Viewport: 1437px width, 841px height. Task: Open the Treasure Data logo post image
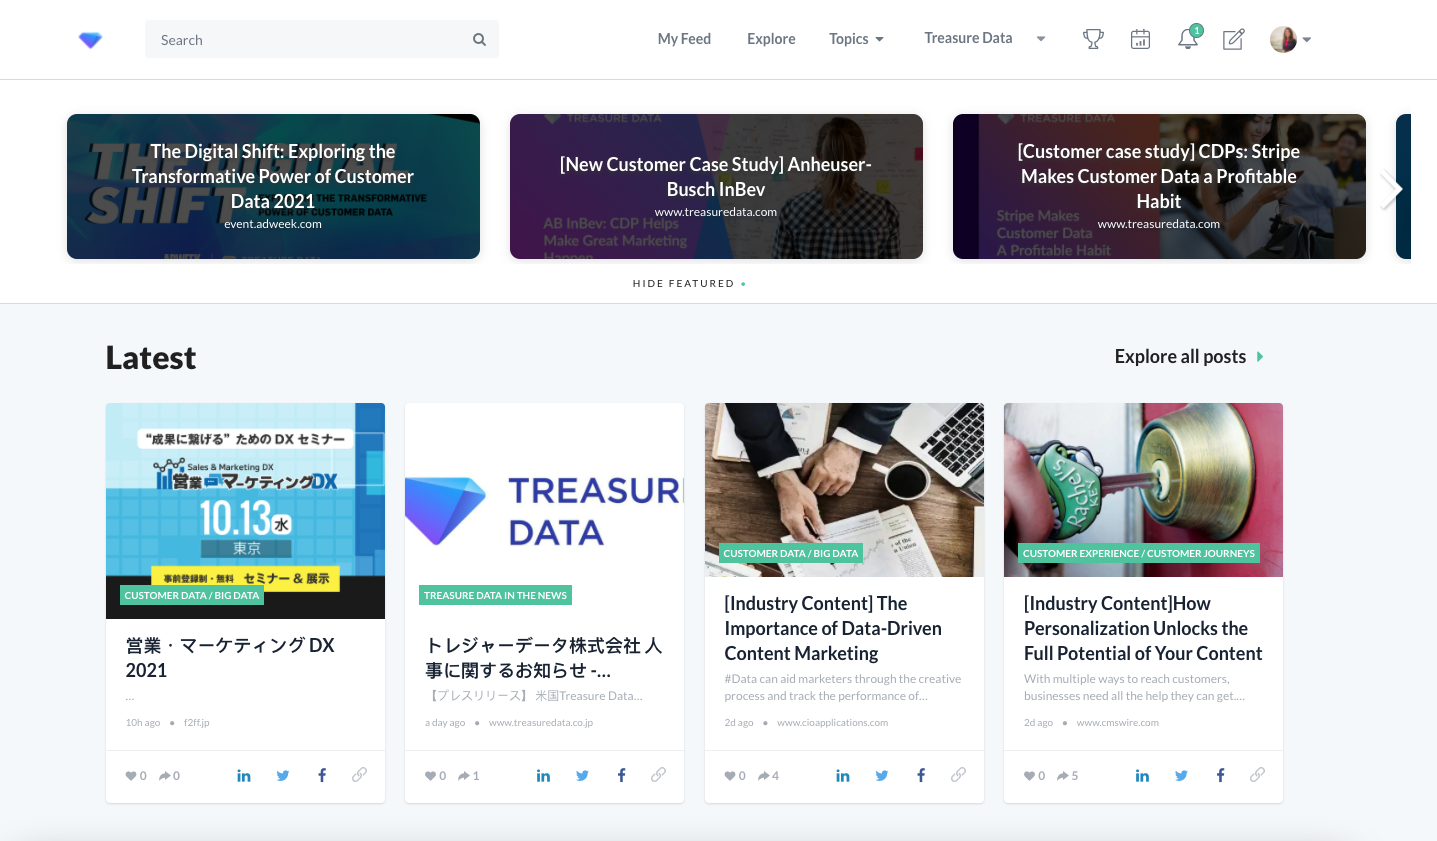pyautogui.click(x=544, y=511)
